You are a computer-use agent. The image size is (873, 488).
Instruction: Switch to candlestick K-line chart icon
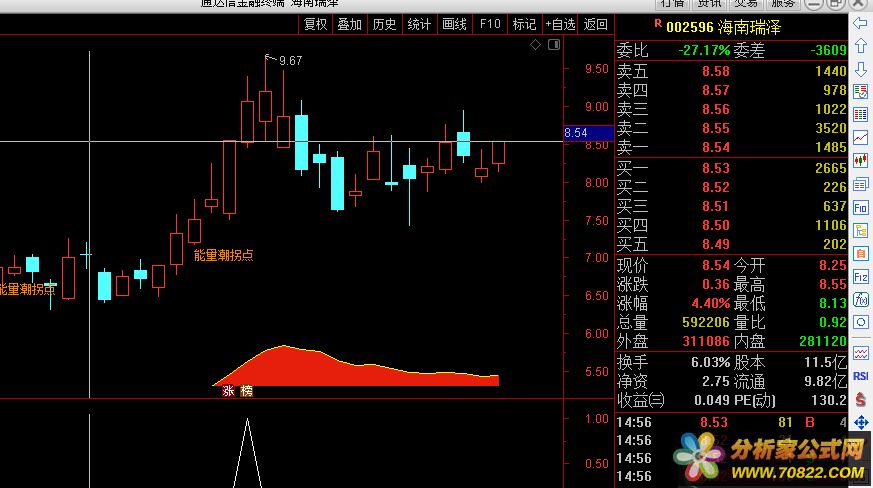pos(860,160)
